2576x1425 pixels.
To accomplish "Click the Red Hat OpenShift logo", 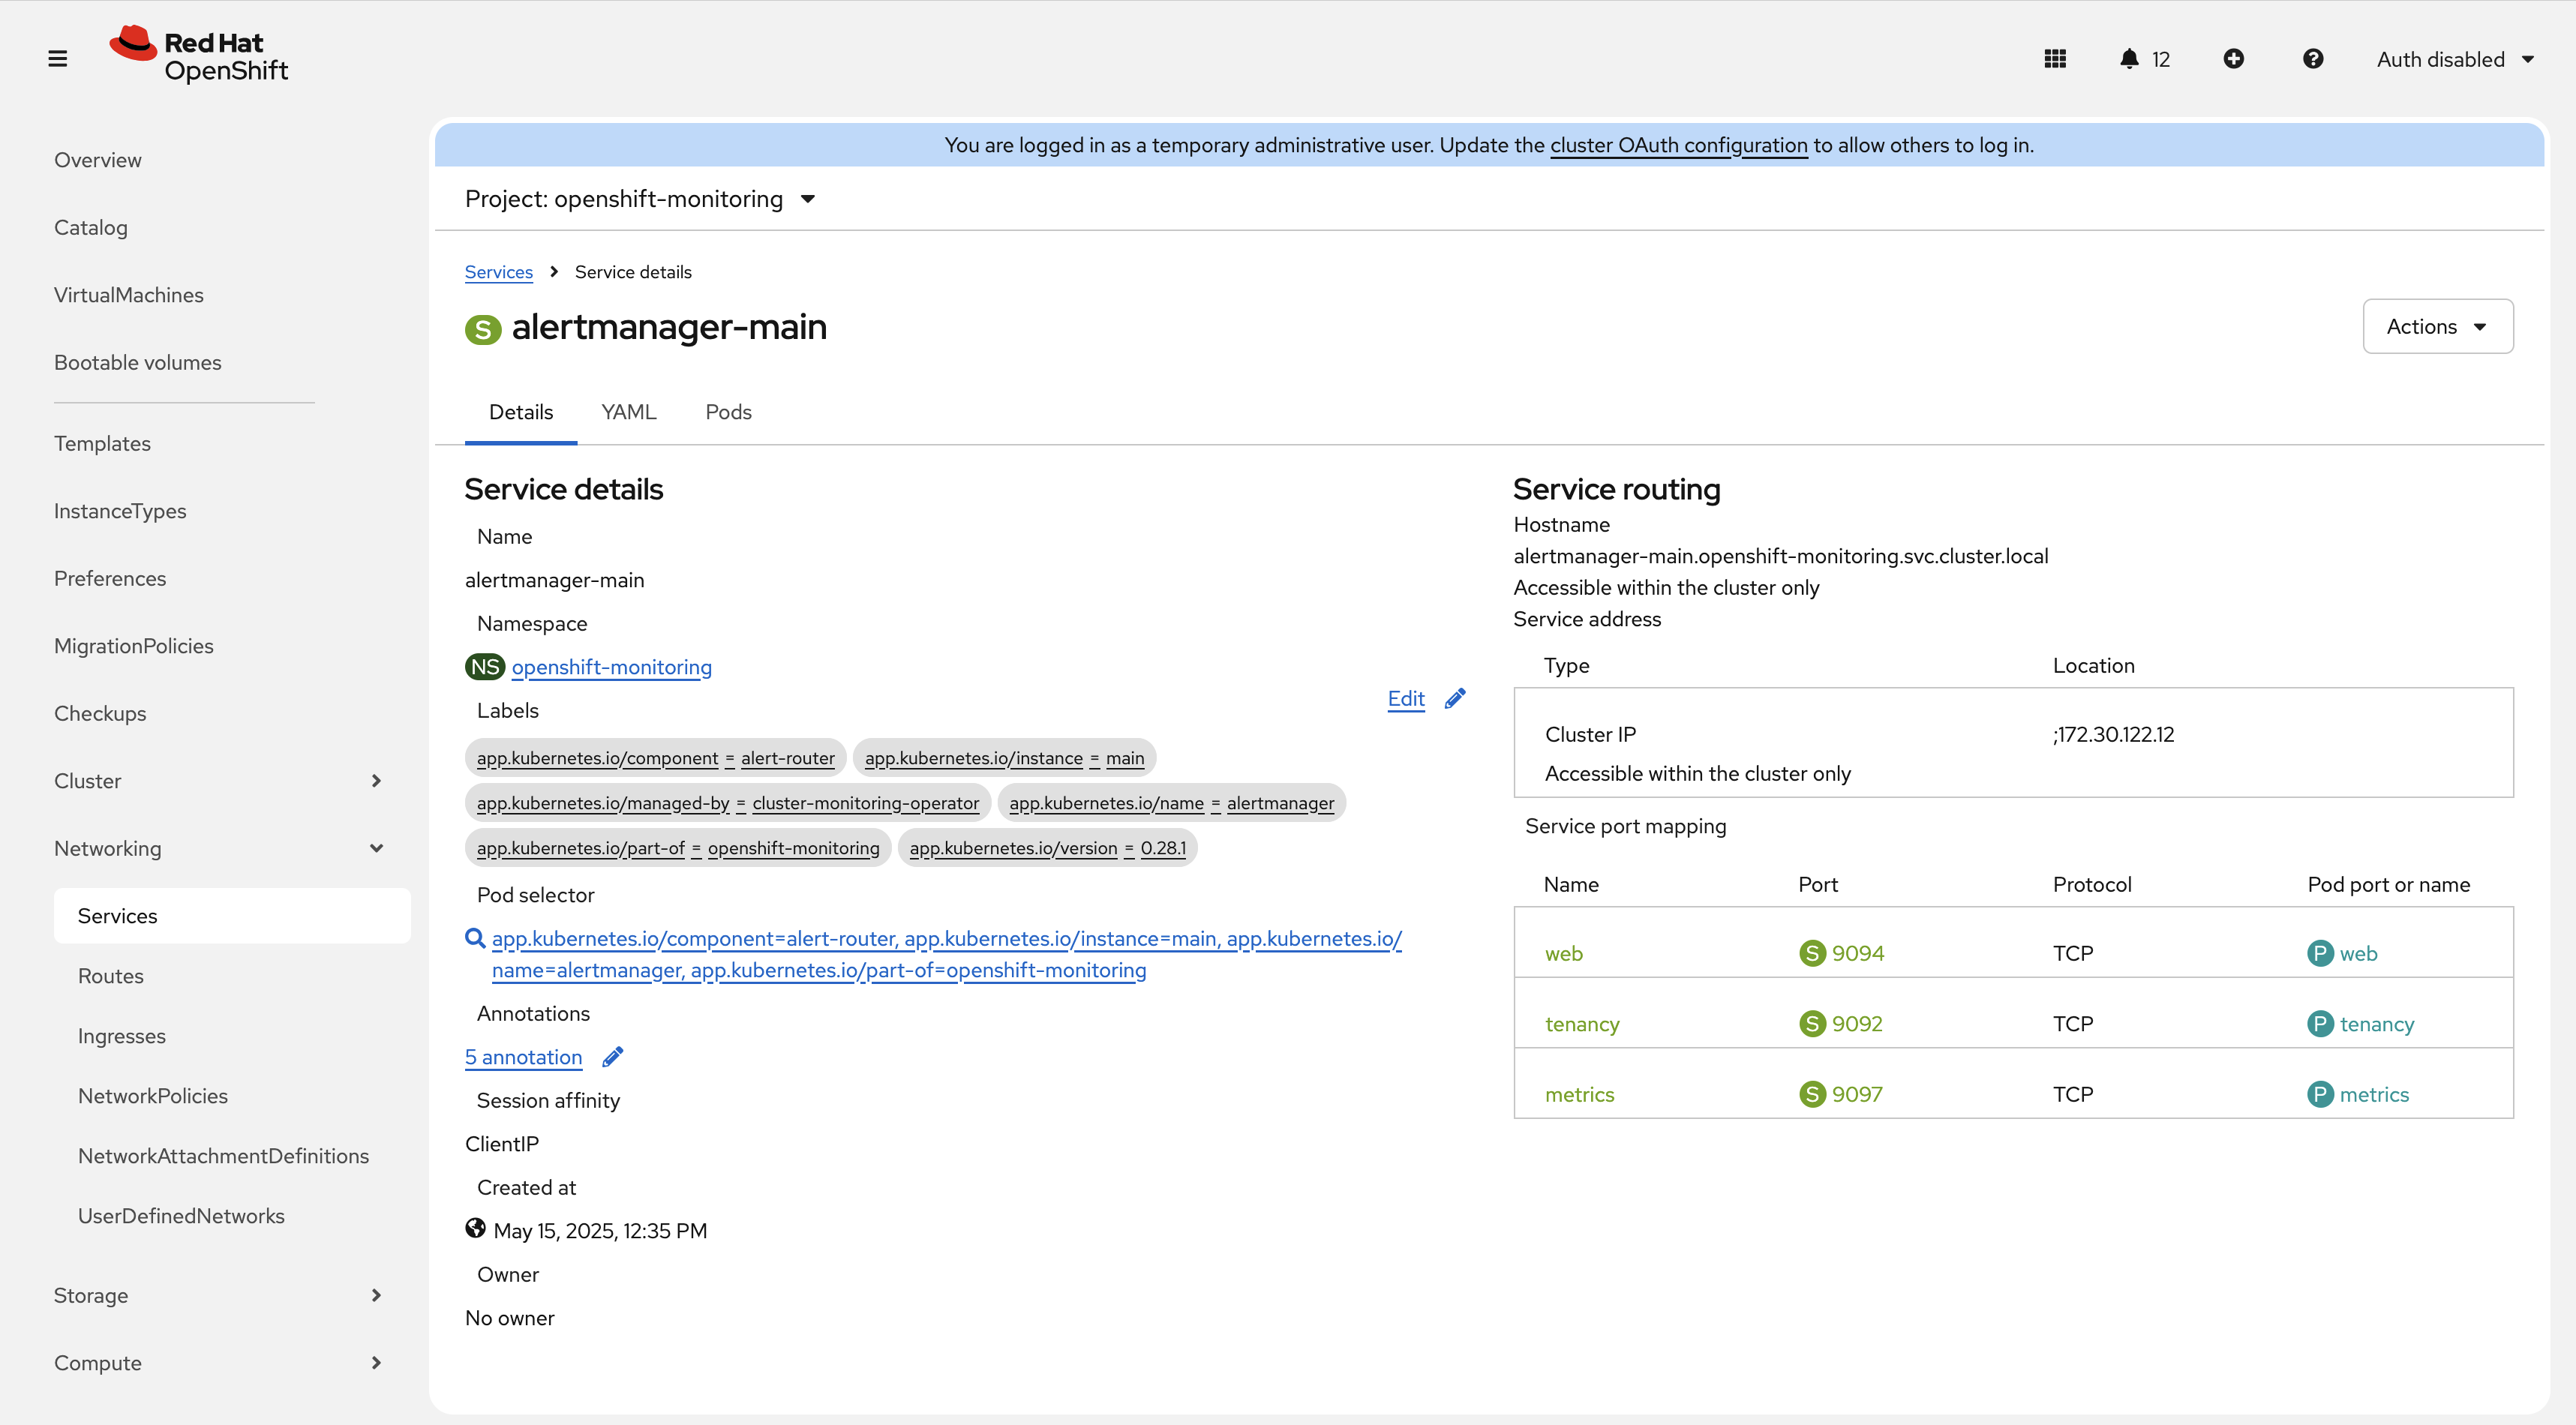I will tap(199, 55).
